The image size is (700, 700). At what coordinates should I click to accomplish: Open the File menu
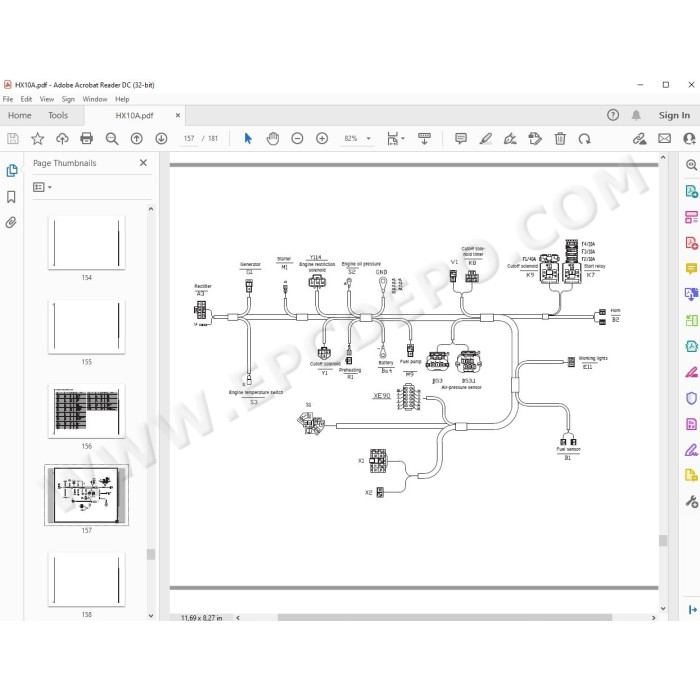[8, 99]
